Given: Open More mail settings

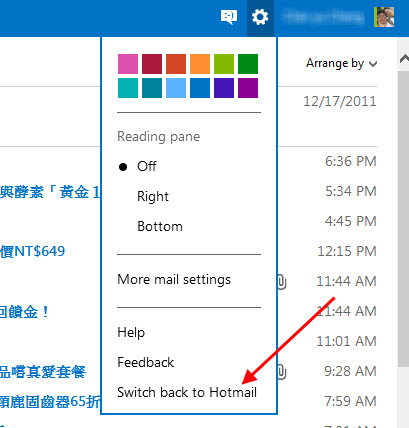Looking at the screenshot, I should (174, 279).
